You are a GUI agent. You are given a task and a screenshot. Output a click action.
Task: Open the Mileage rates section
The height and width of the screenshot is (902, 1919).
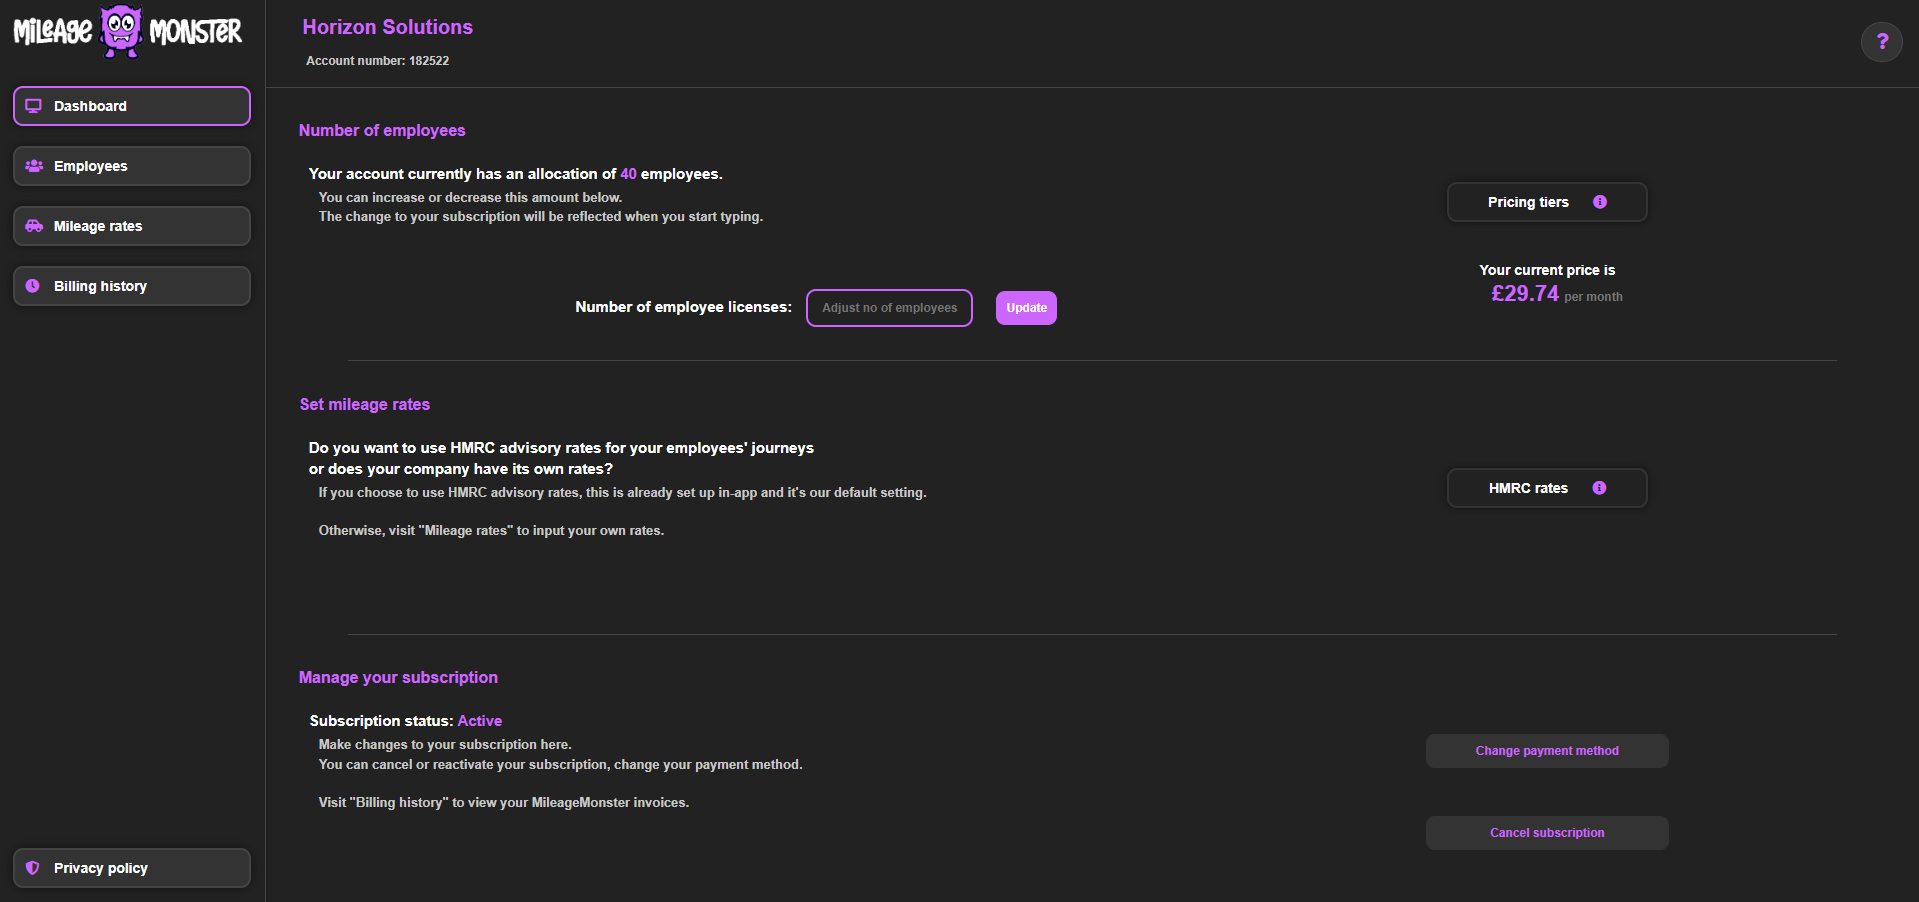coord(132,226)
